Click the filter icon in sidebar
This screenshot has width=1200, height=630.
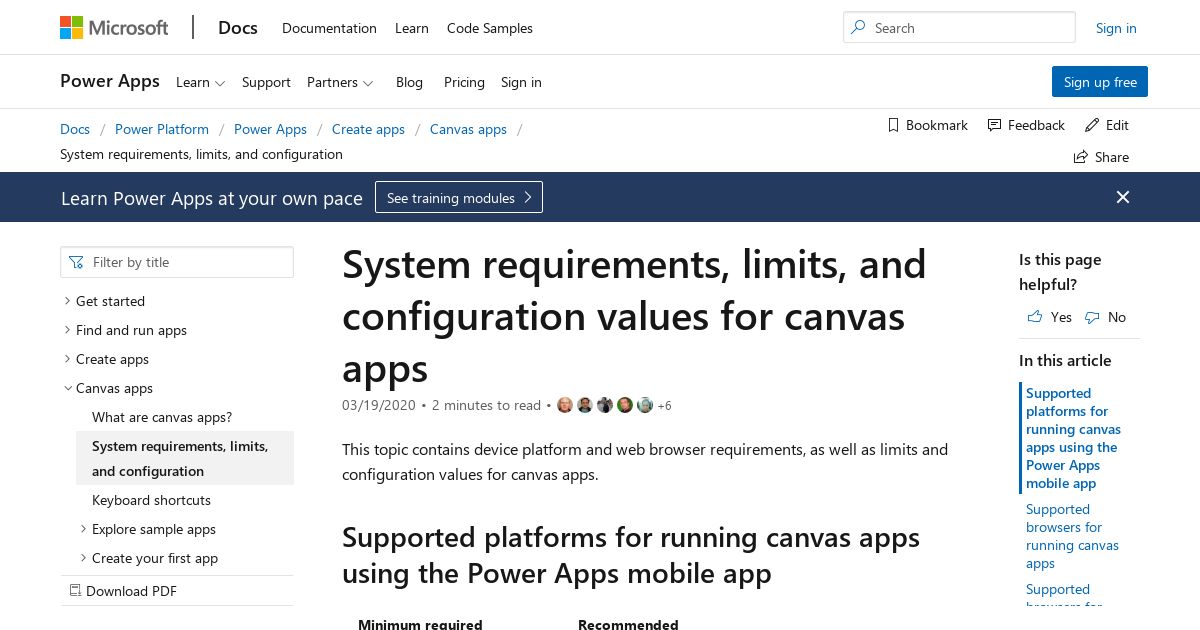[x=76, y=262]
